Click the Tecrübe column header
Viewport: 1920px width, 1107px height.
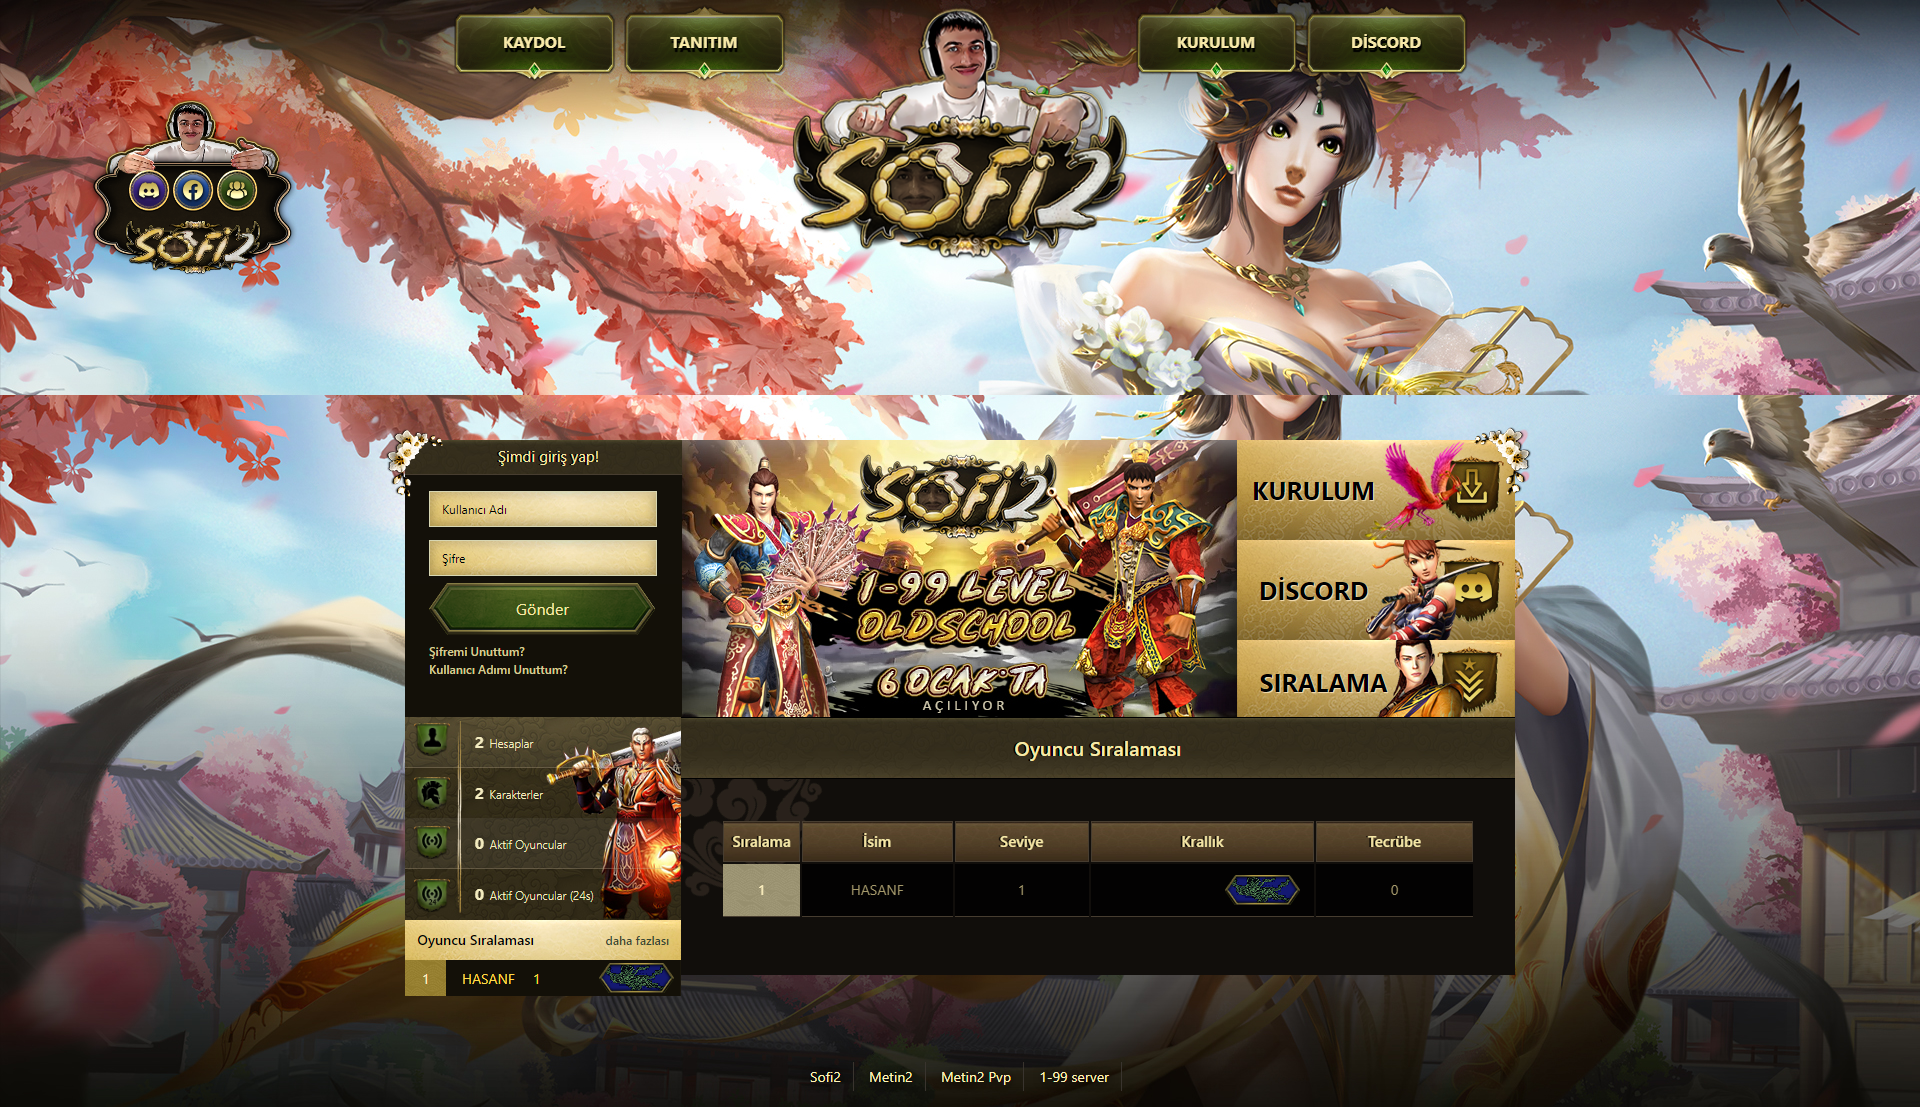(x=1394, y=842)
